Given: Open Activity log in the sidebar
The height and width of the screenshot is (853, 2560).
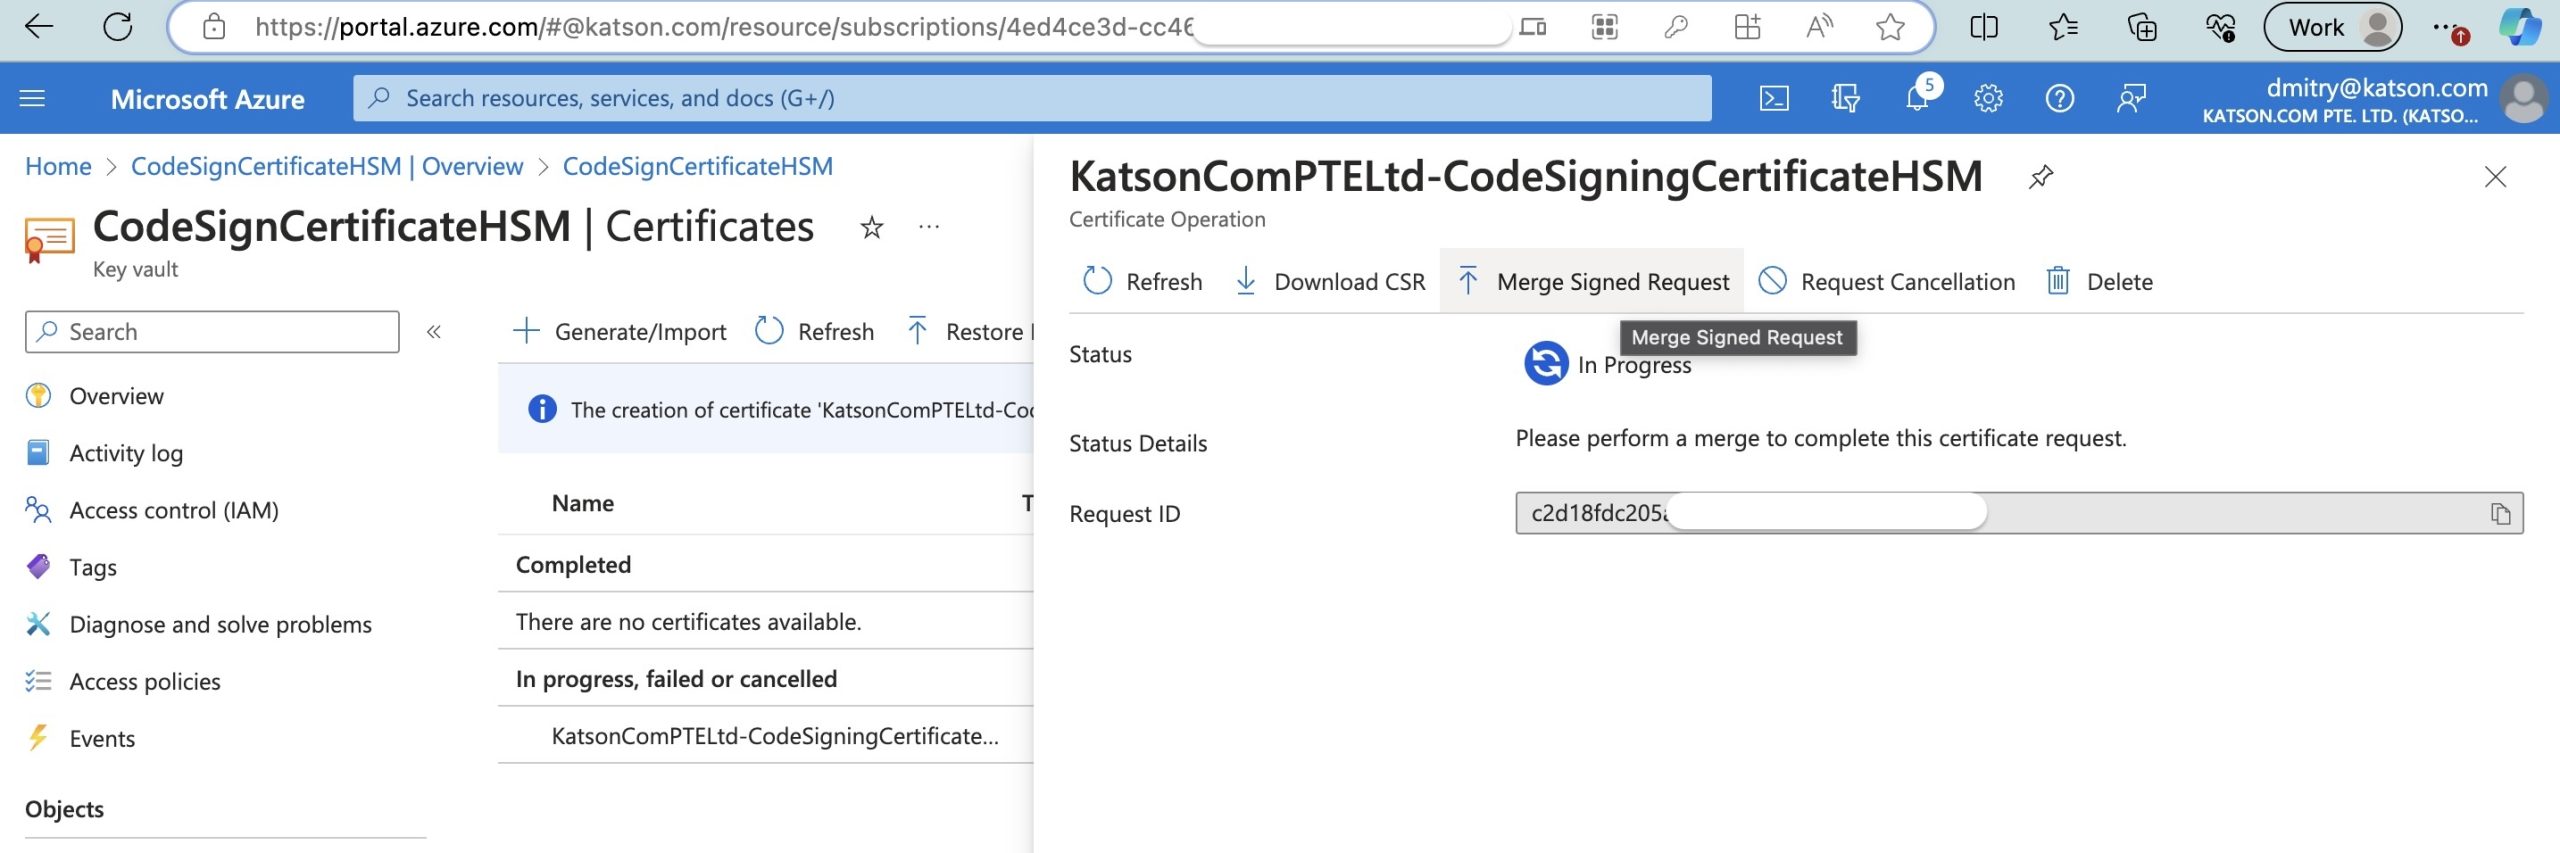Looking at the screenshot, I should [x=126, y=453].
